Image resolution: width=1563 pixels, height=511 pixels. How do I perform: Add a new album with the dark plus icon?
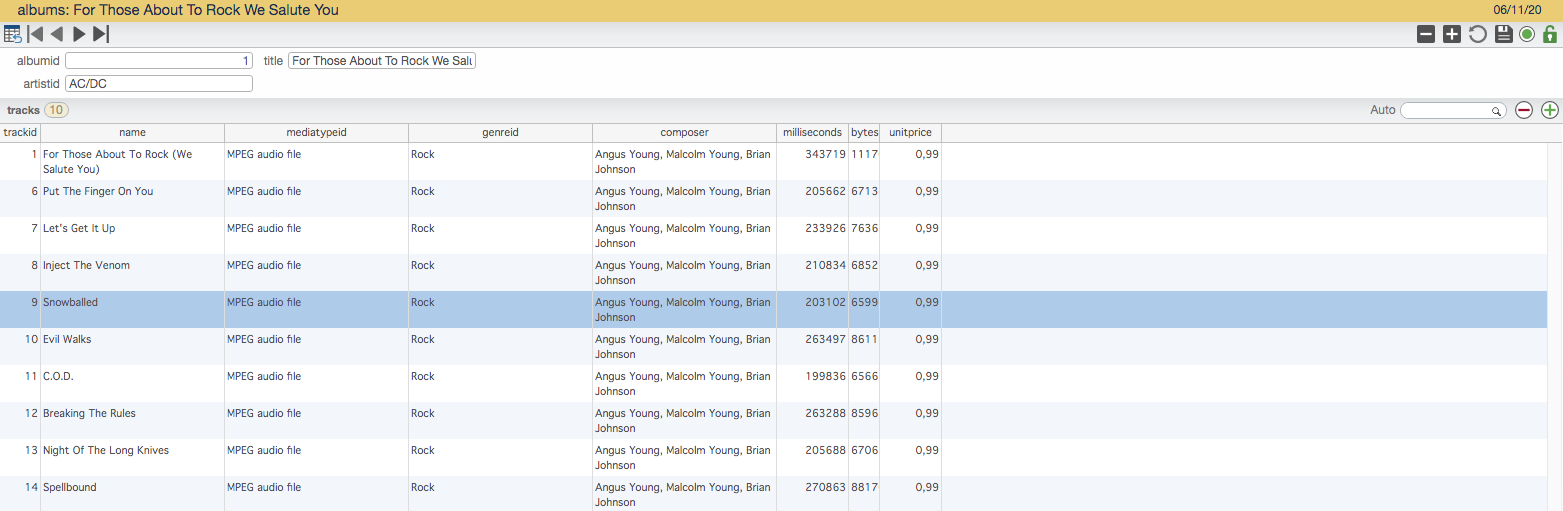click(x=1452, y=34)
